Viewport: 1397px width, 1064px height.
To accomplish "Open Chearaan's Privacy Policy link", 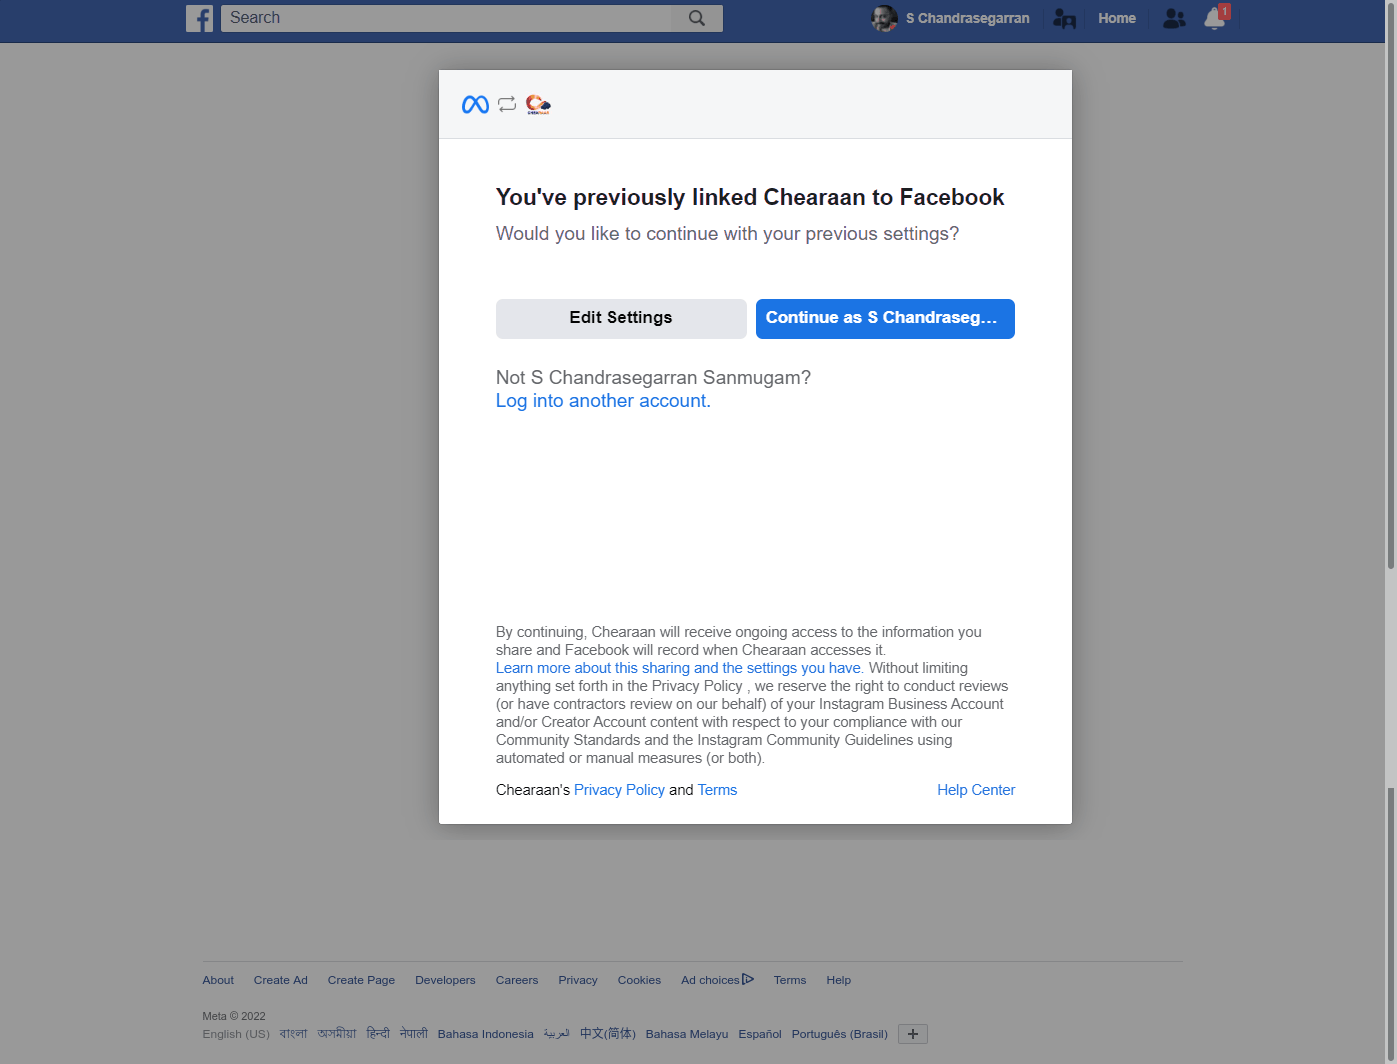I will pos(619,790).
